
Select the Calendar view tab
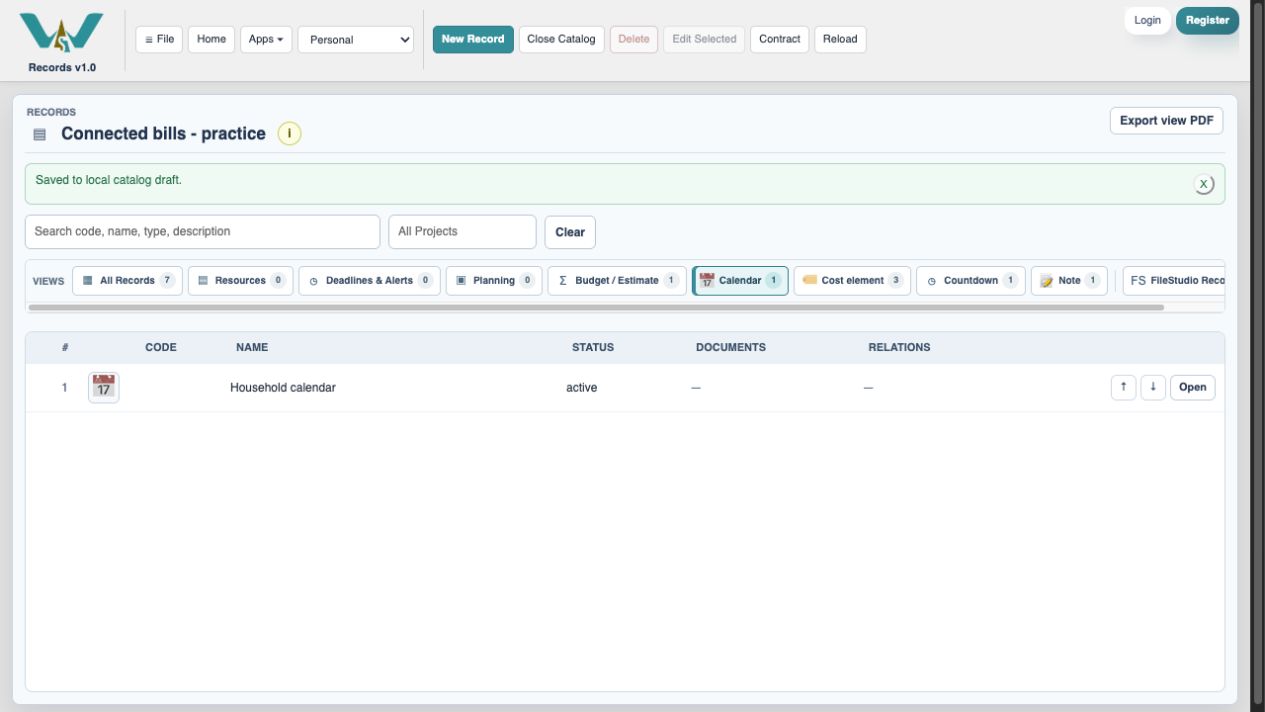pyautogui.click(x=740, y=281)
